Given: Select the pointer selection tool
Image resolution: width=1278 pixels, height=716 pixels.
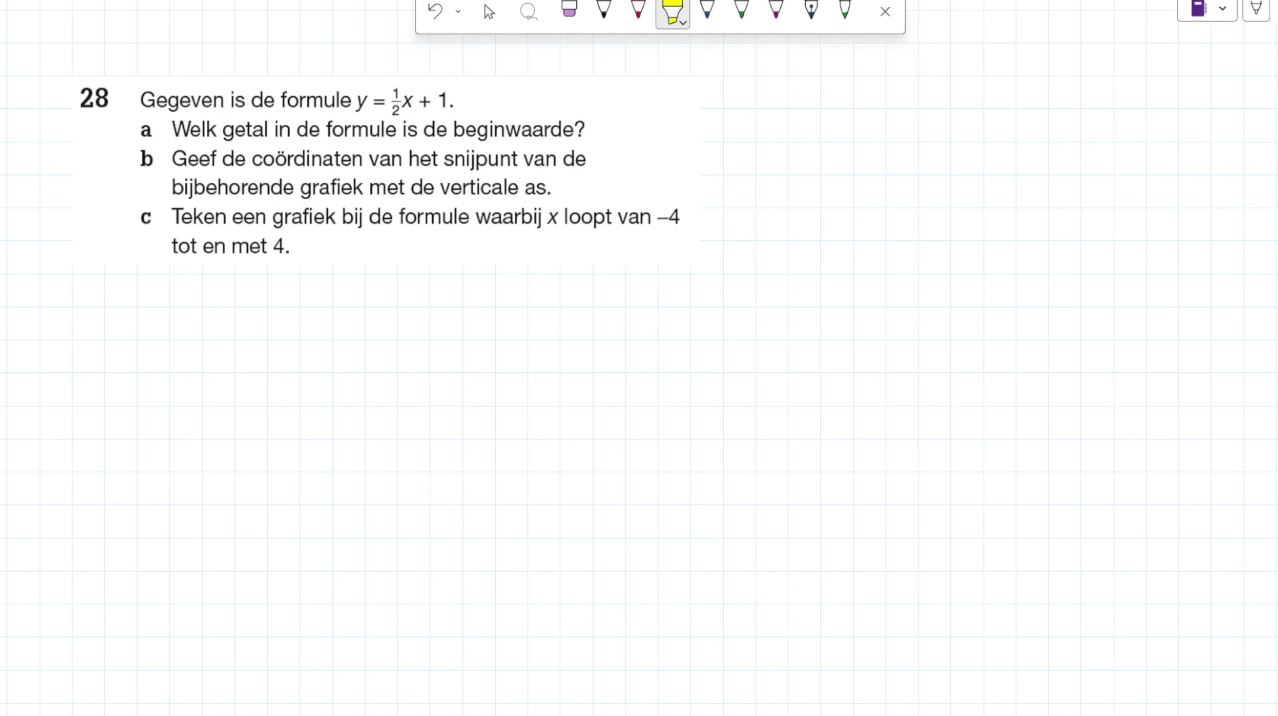Looking at the screenshot, I should pyautogui.click(x=489, y=12).
